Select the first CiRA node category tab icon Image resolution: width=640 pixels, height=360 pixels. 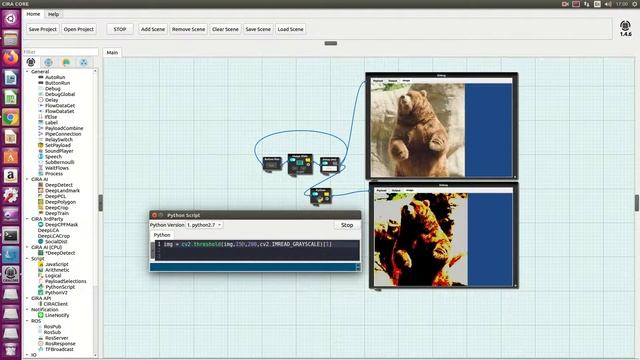point(31,62)
